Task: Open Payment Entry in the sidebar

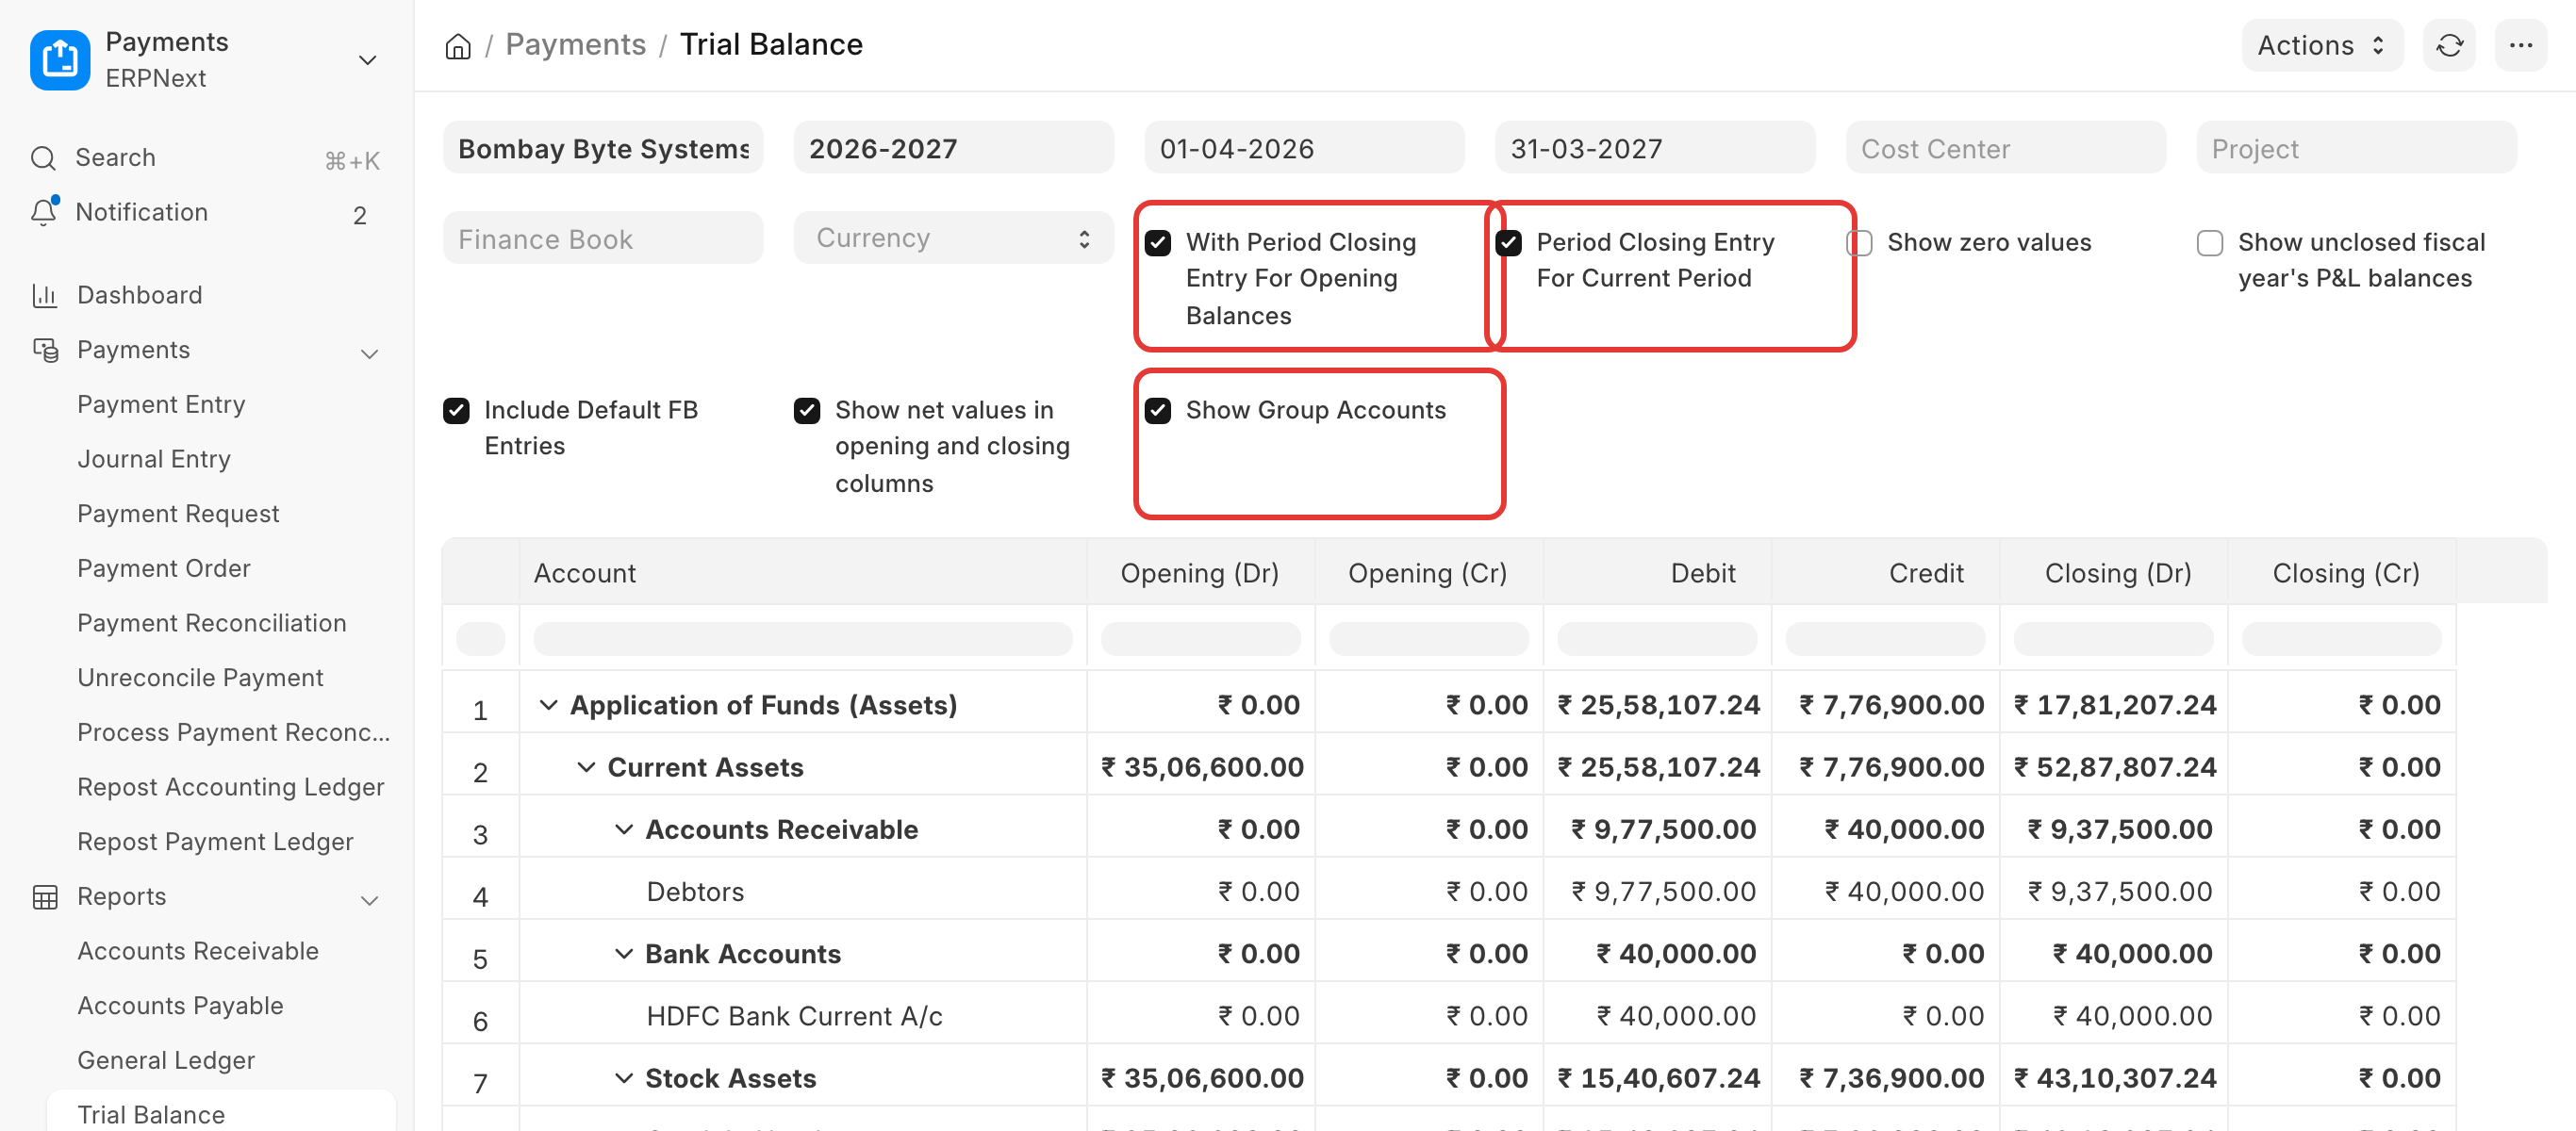Action: point(161,404)
